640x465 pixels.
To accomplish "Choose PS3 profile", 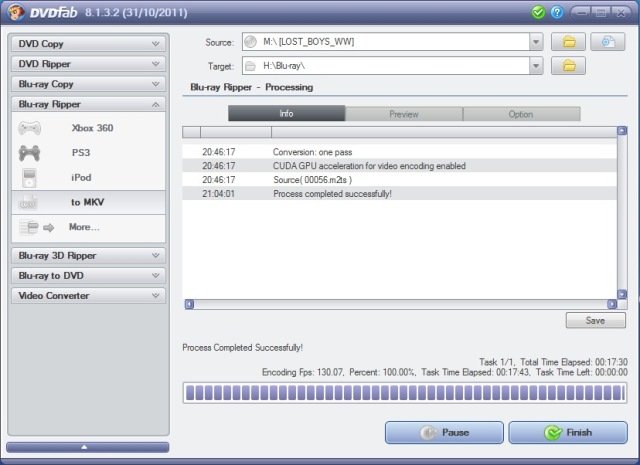I will [x=89, y=153].
